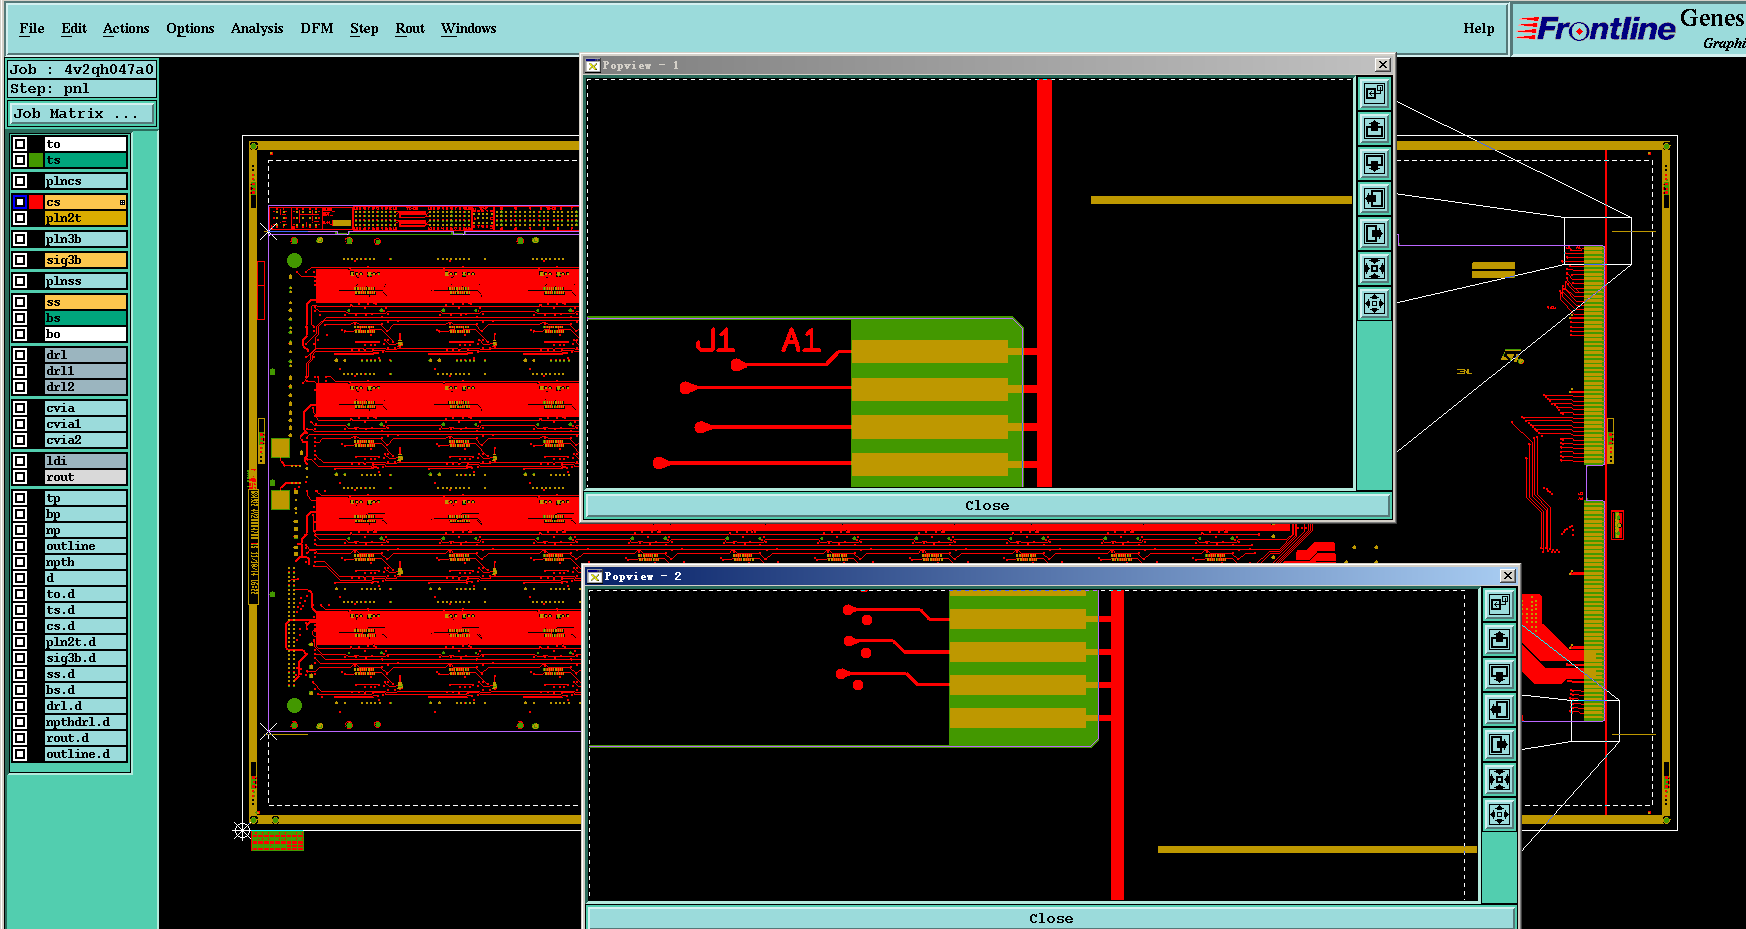This screenshot has height=929, width=1746.
Task: Click the top home-view icon in Popview 1
Action: coord(1375,93)
